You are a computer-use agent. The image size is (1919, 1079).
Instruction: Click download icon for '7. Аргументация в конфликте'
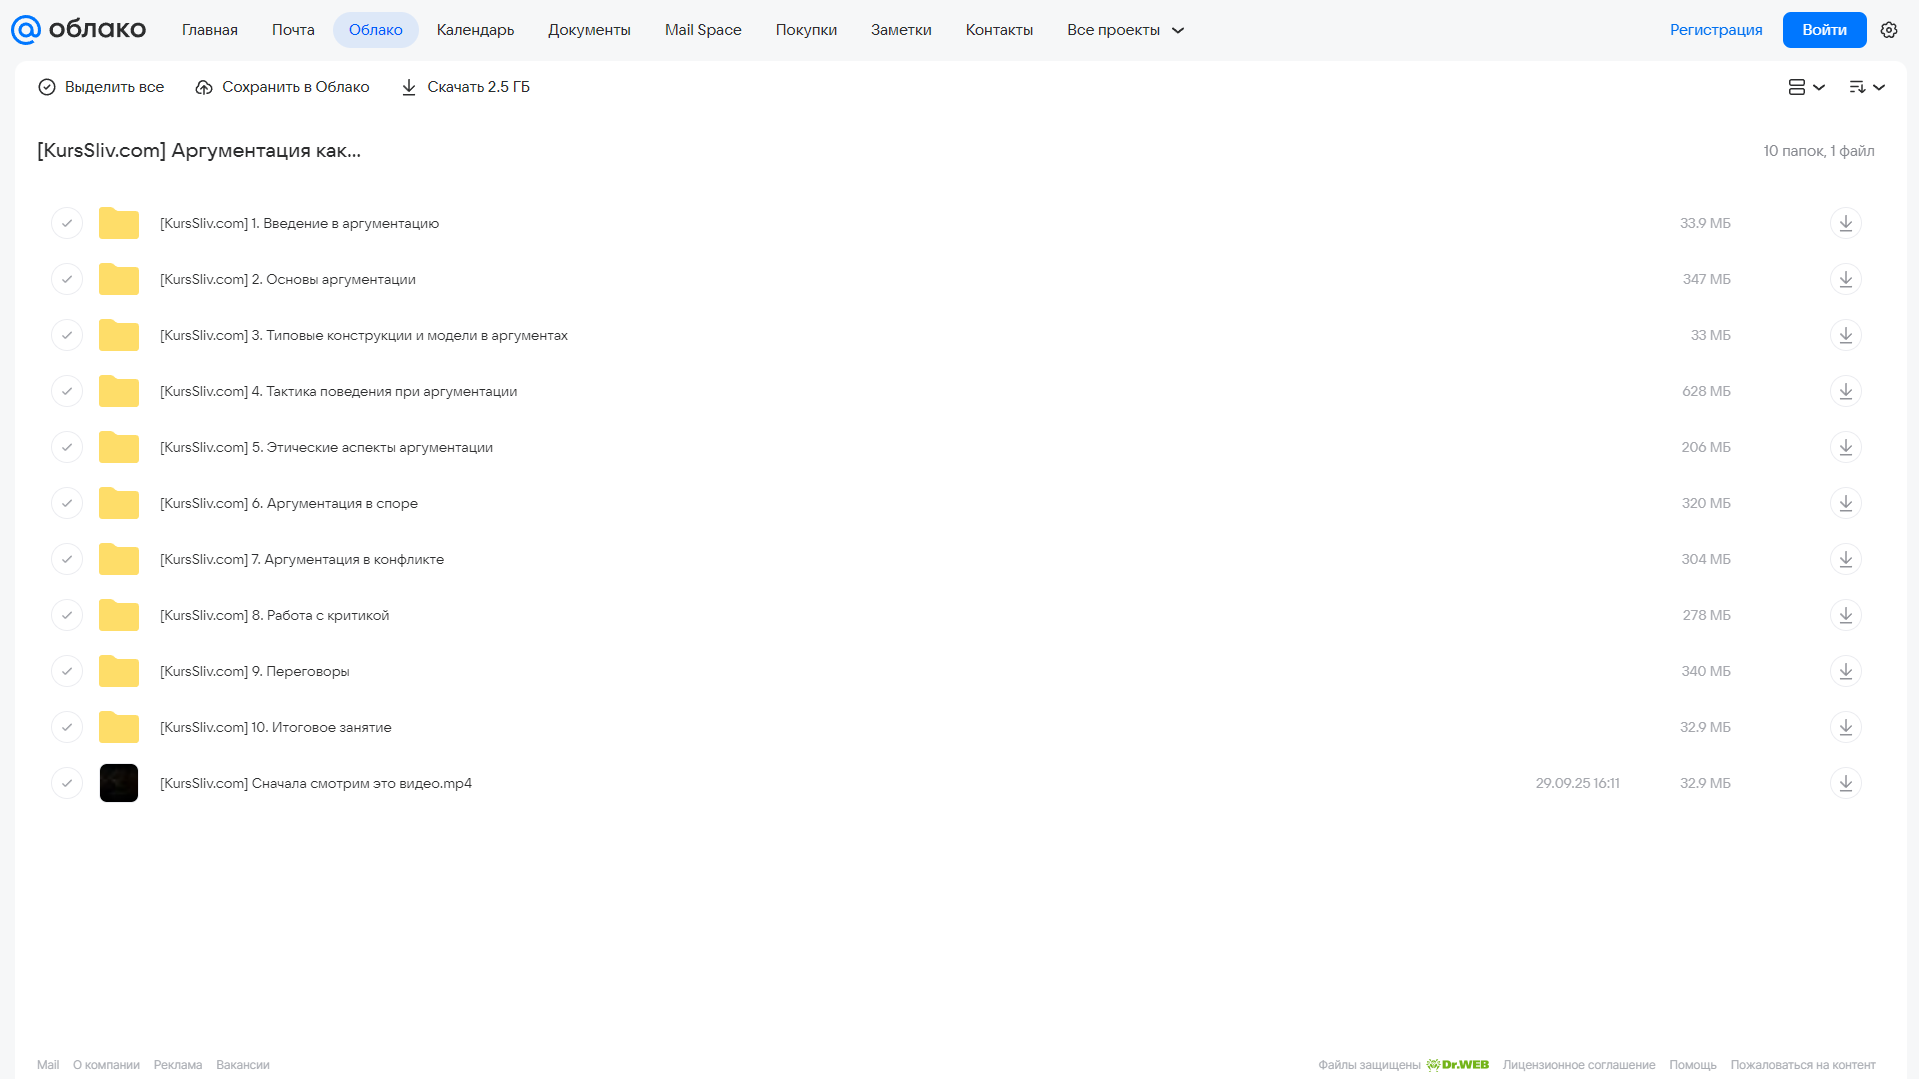click(1845, 559)
